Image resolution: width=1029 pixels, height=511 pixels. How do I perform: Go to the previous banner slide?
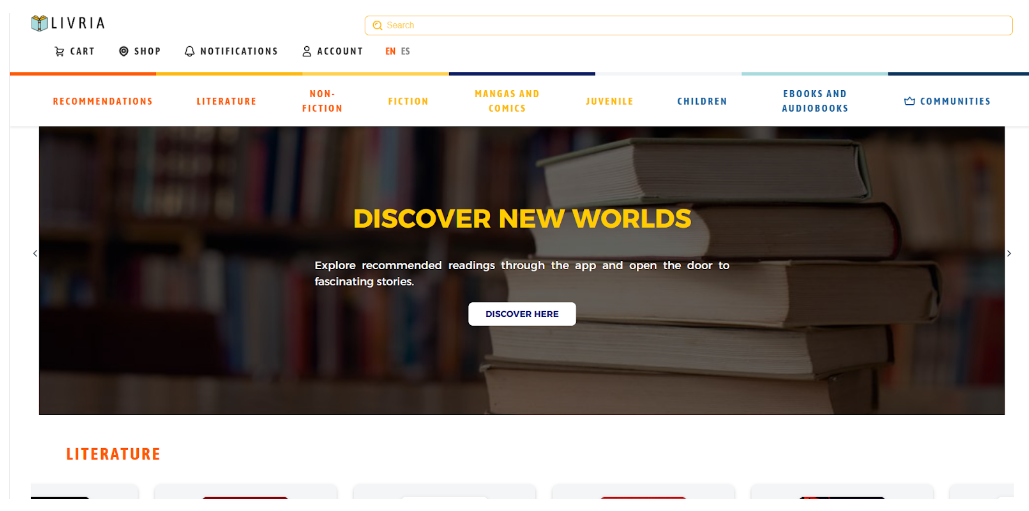pyautogui.click(x=35, y=253)
